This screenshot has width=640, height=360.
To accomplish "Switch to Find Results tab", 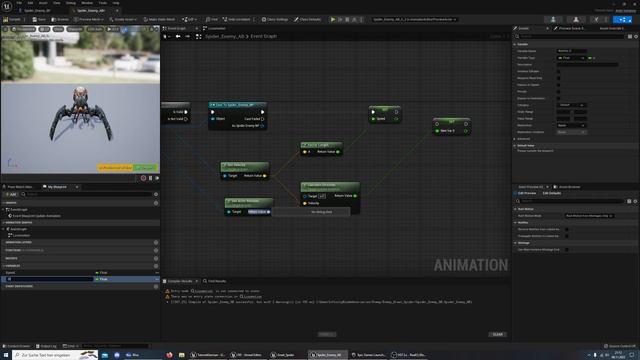I will pyautogui.click(x=214, y=281).
